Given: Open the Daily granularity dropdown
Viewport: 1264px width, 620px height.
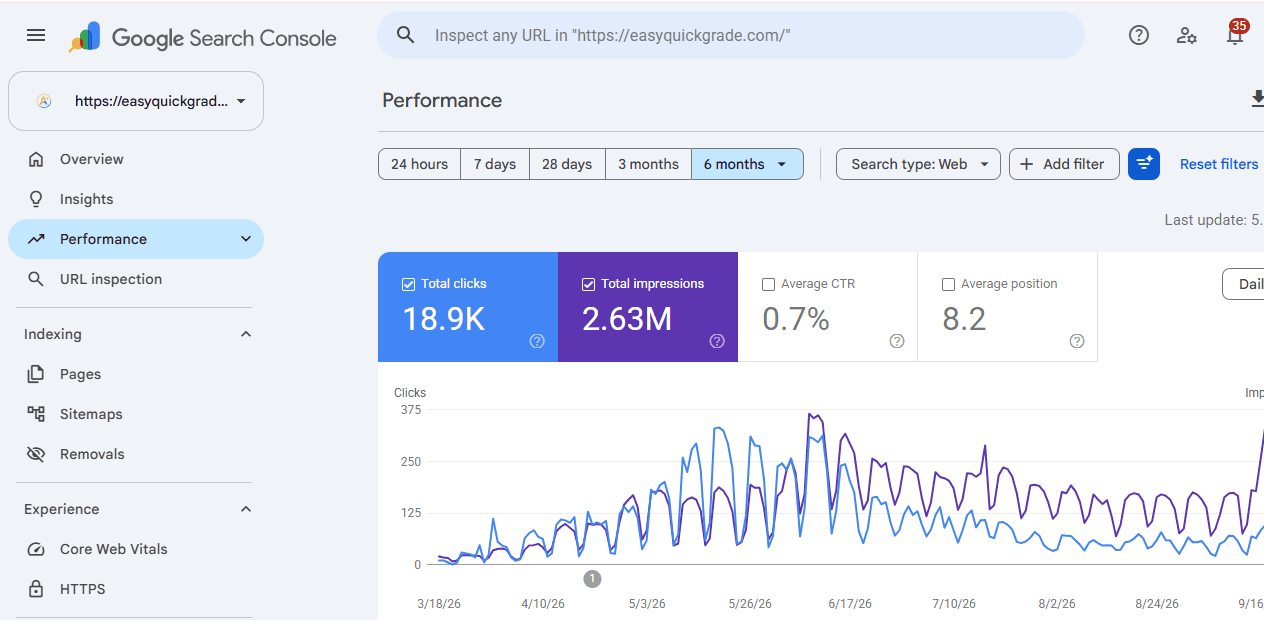Looking at the screenshot, I should pyautogui.click(x=1244, y=284).
